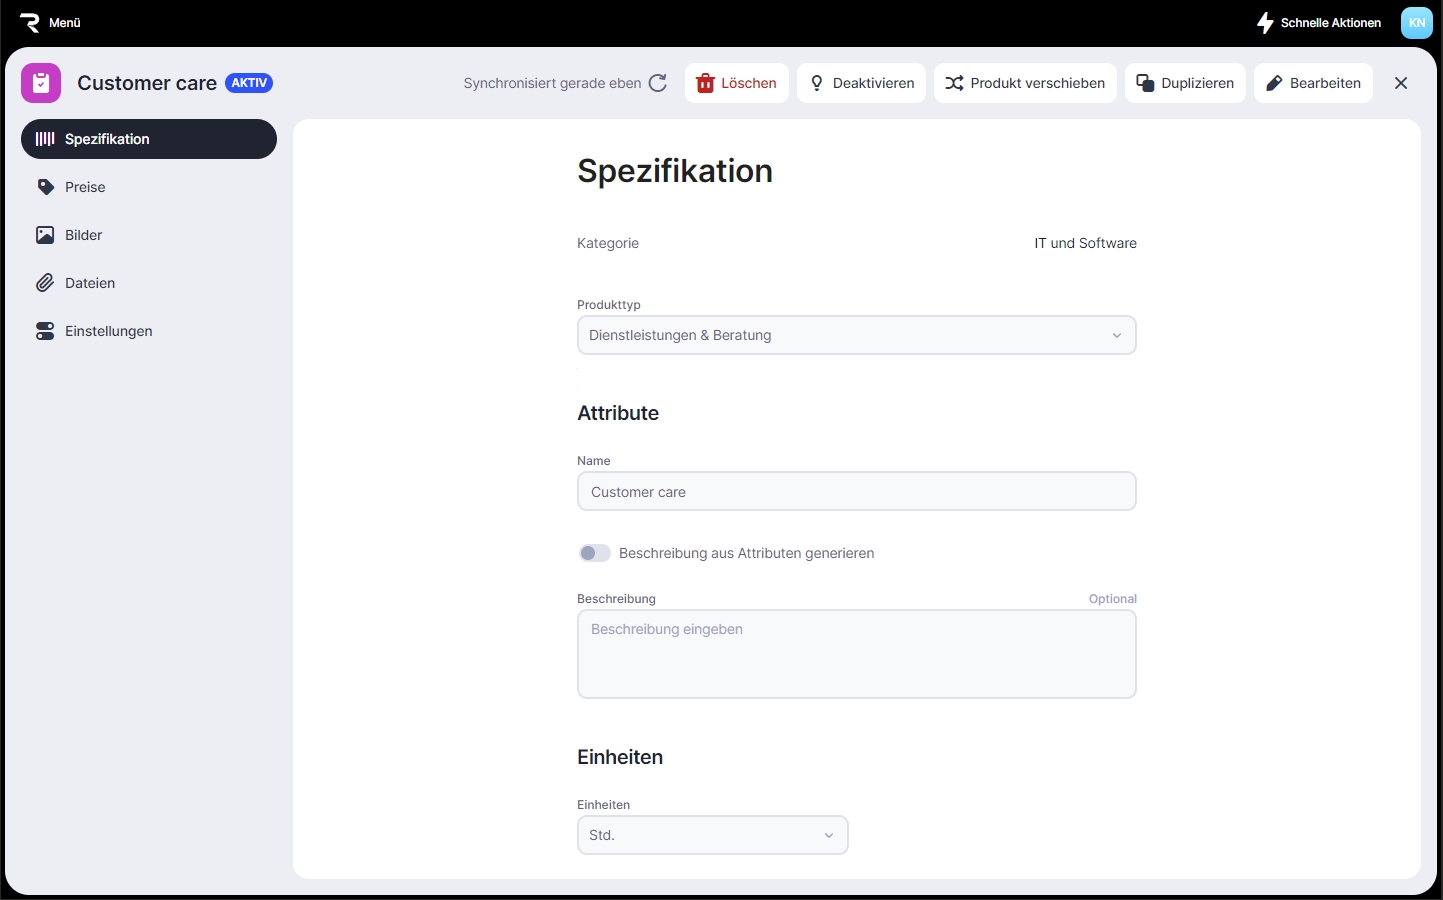
Task: Open Einstellungen in the sidebar
Action: click(x=108, y=331)
